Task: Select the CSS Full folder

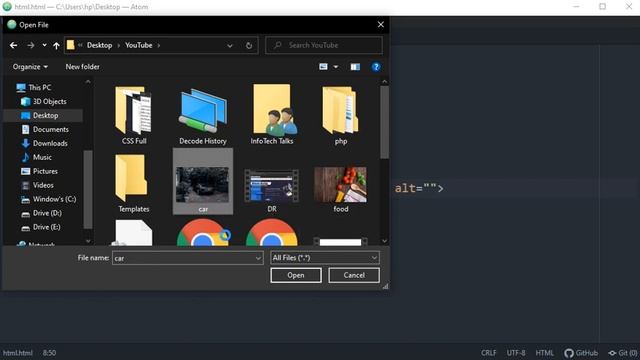Action: tap(134, 115)
